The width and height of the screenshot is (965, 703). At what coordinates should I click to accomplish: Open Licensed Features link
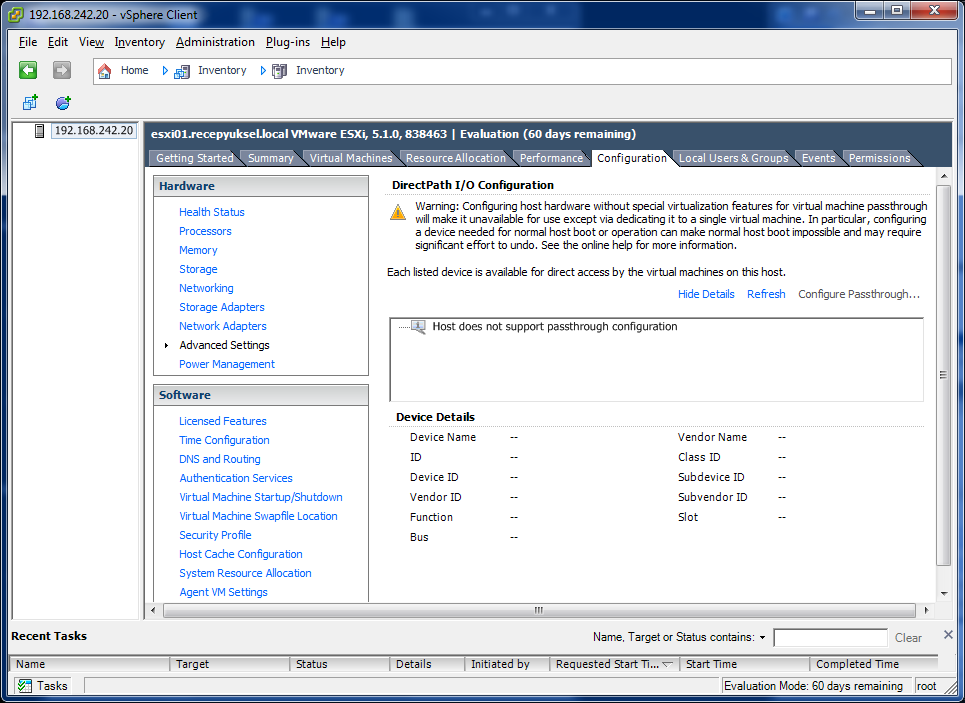coord(223,421)
